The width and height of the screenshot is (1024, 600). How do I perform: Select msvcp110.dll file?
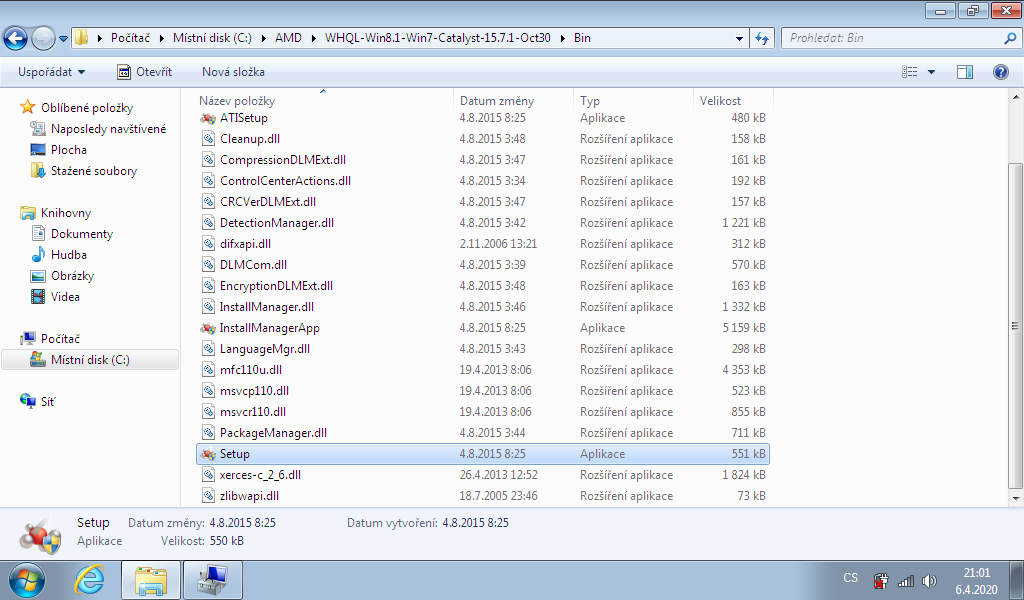pyautogui.click(x=254, y=390)
